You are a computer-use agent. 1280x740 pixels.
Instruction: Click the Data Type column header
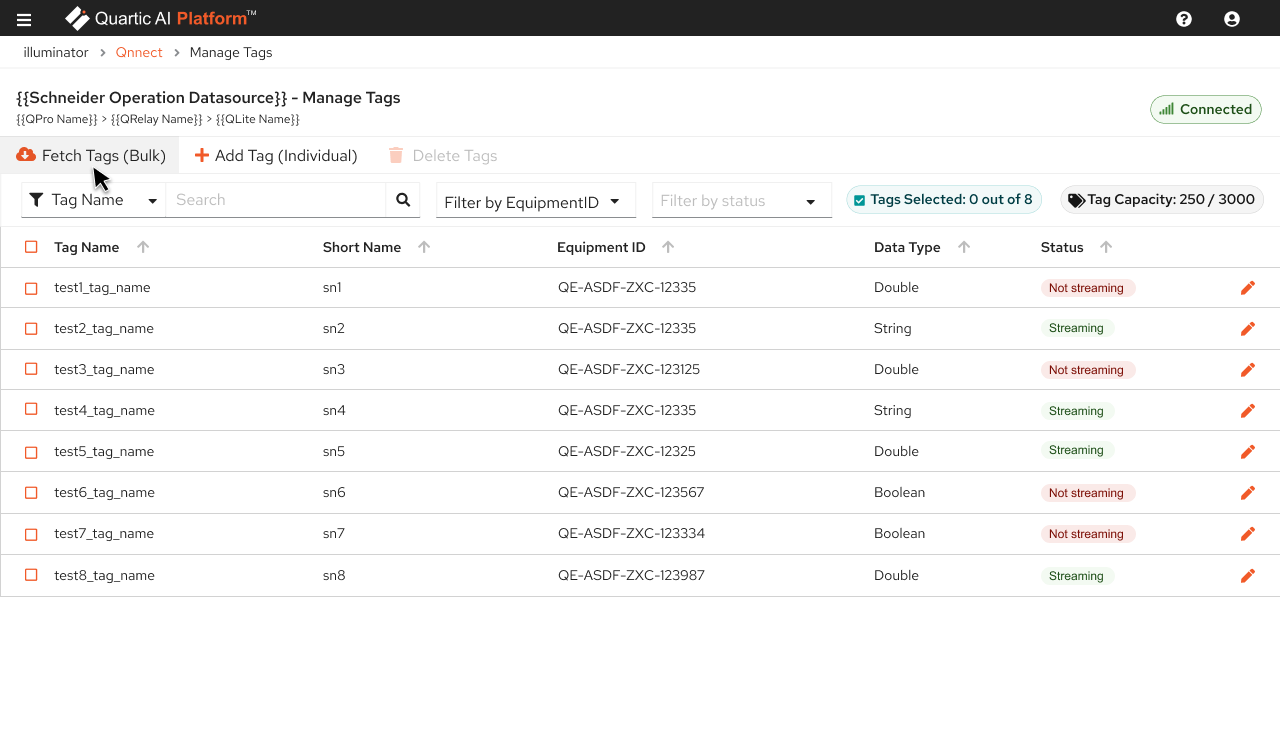coord(907,247)
